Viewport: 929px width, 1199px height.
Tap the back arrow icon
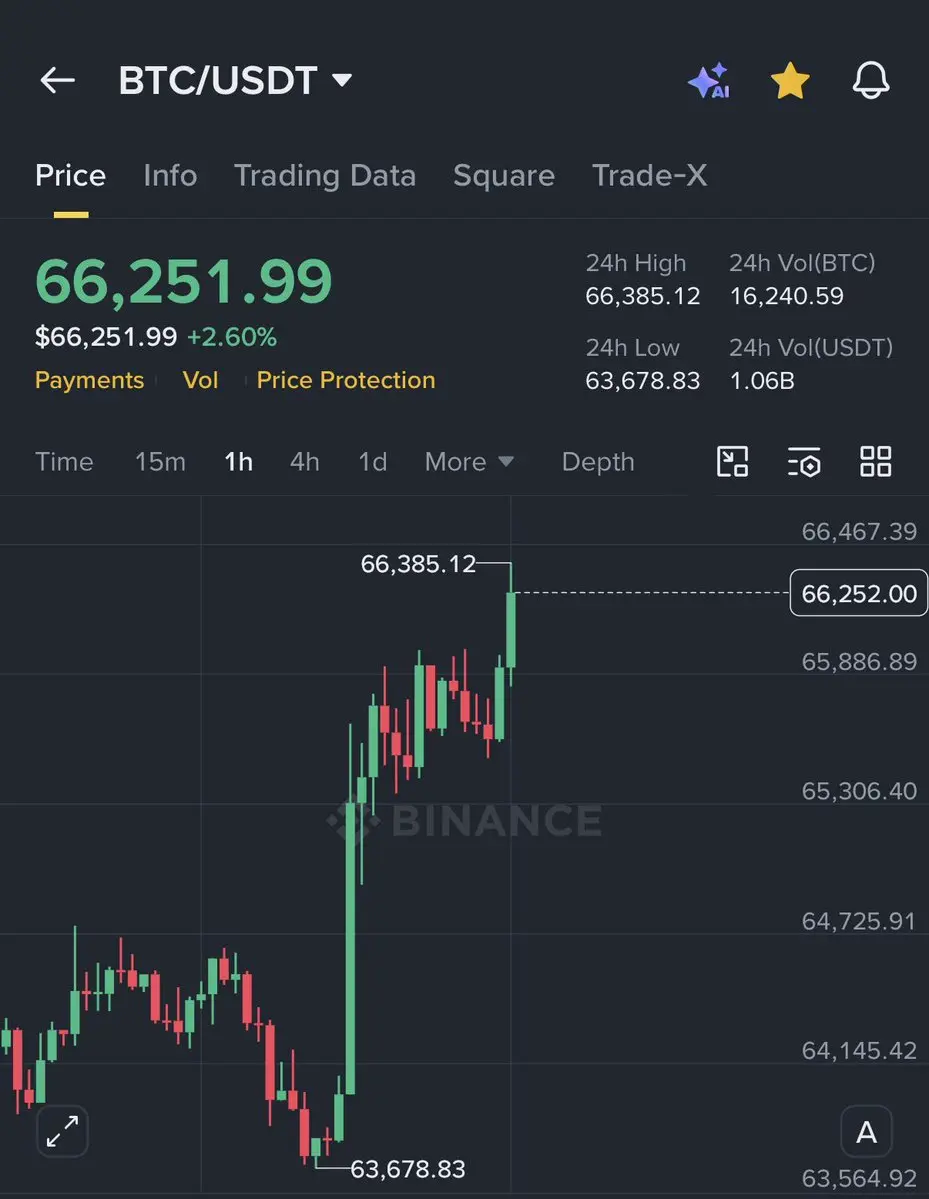[x=57, y=80]
